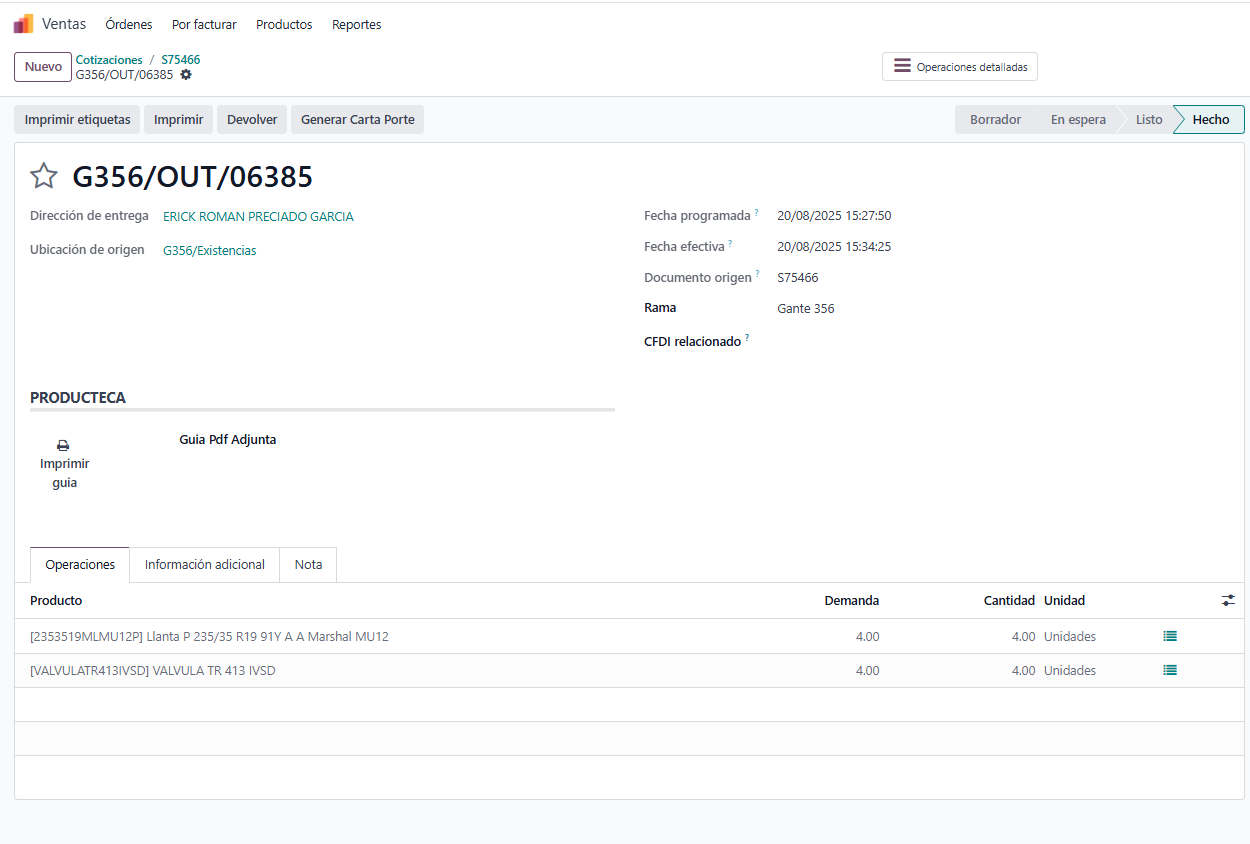
Task: Click the Imprimir etiquetas button
Action: (77, 120)
